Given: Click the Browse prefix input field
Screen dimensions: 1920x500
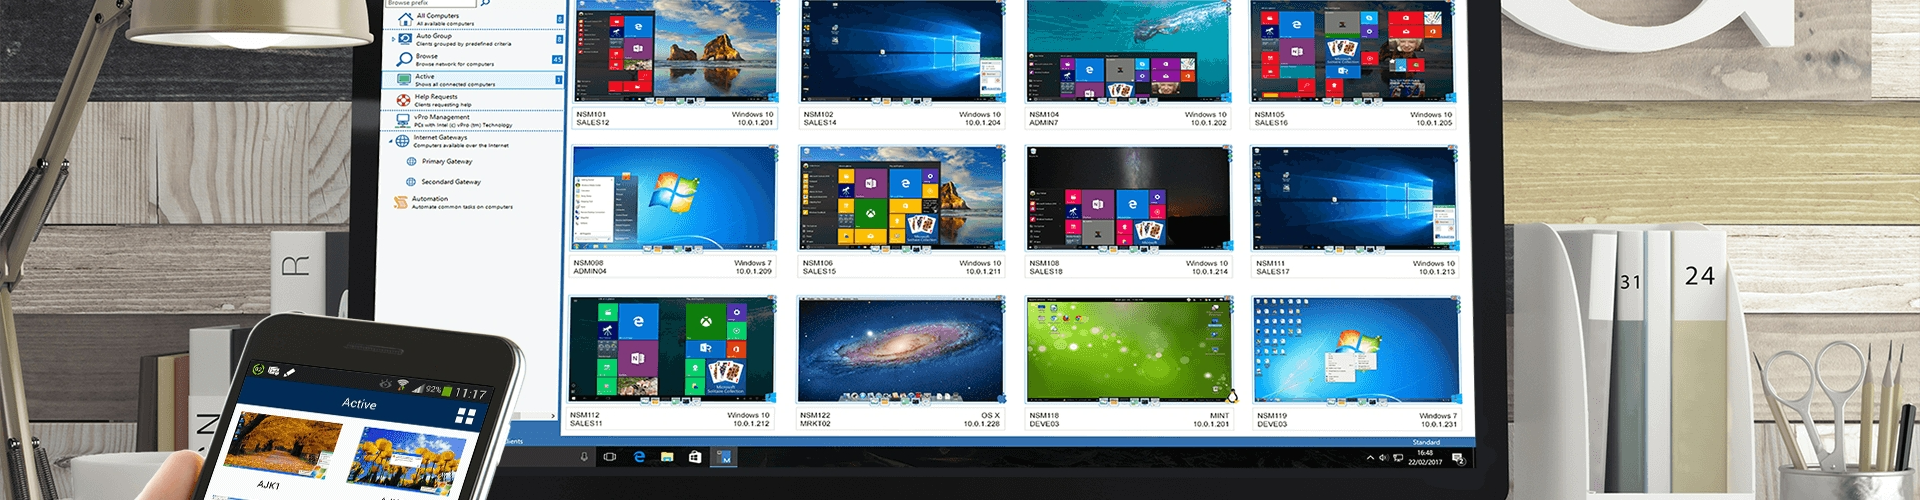Looking at the screenshot, I should point(430,4).
